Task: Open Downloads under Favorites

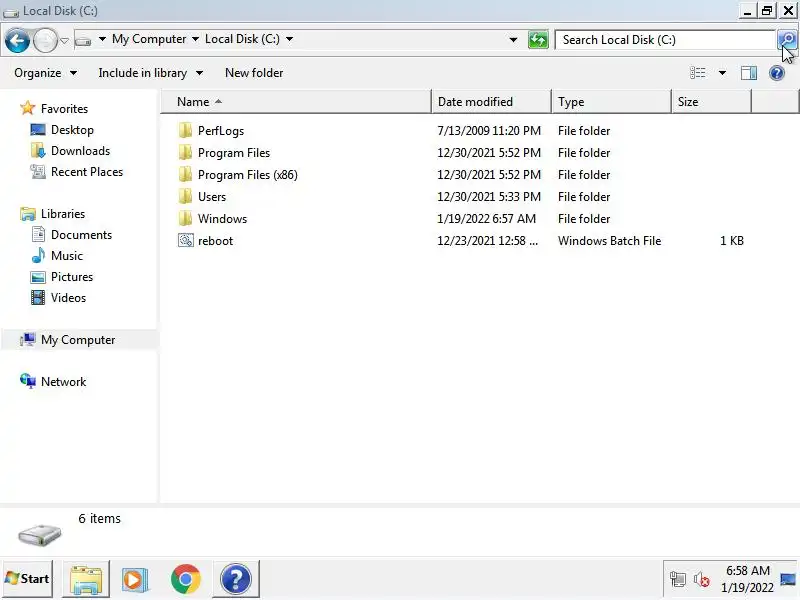Action: [x=80, y=151]
